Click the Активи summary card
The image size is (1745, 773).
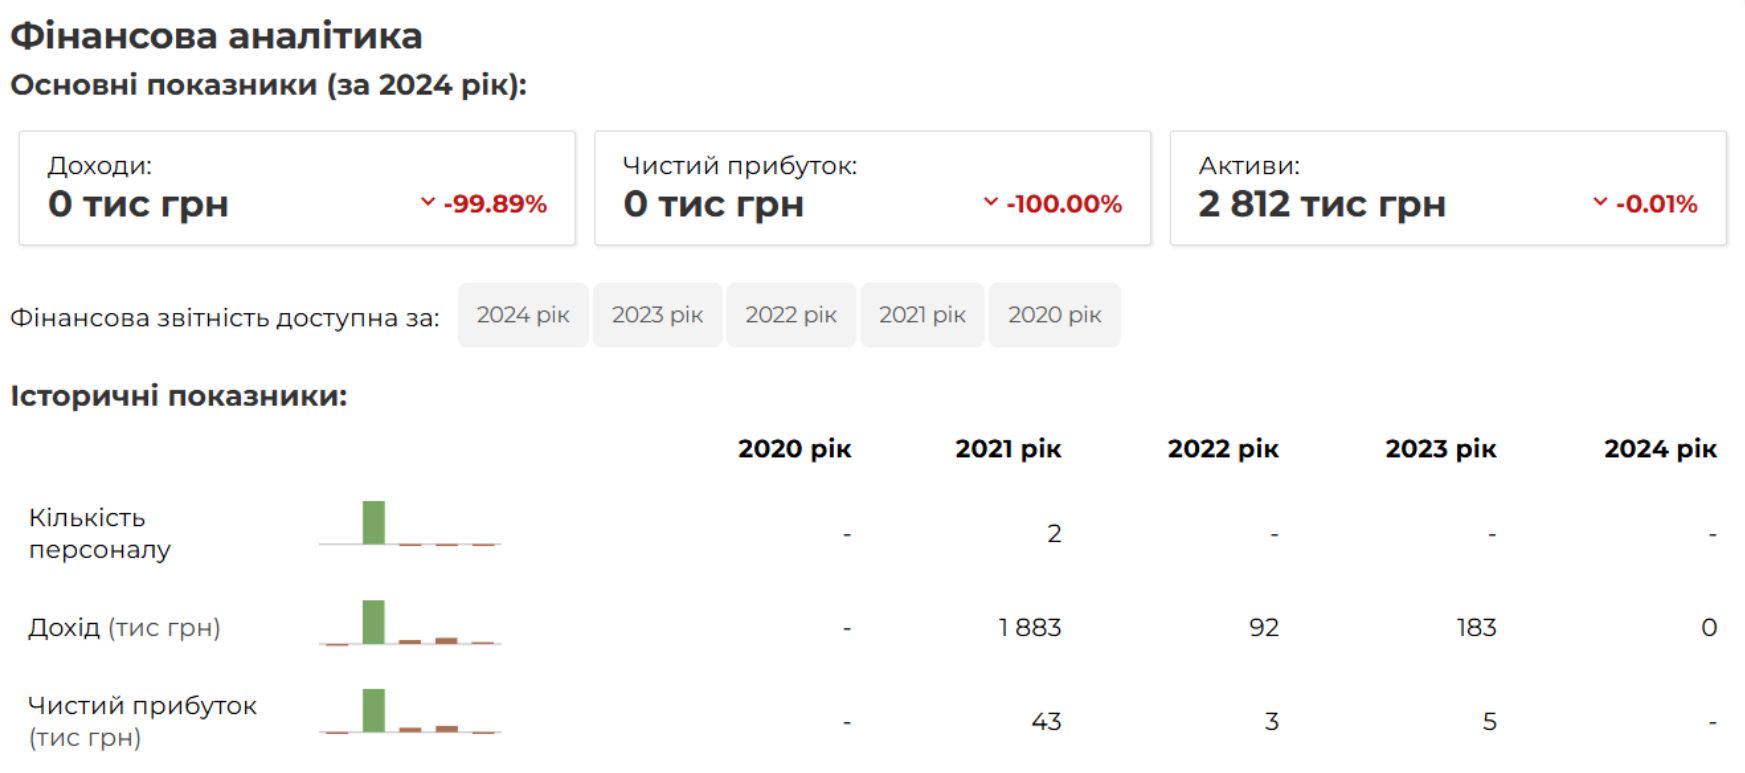1448,188
